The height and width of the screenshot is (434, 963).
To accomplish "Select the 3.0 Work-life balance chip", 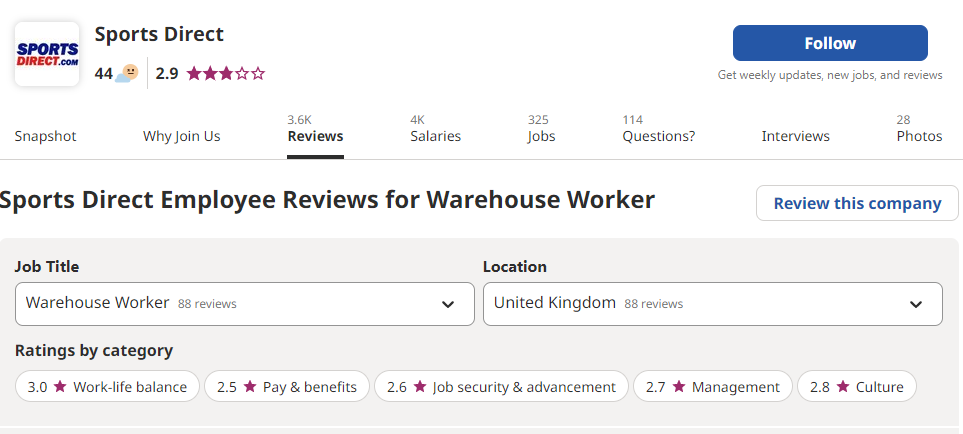I will (x=107, y=387).
